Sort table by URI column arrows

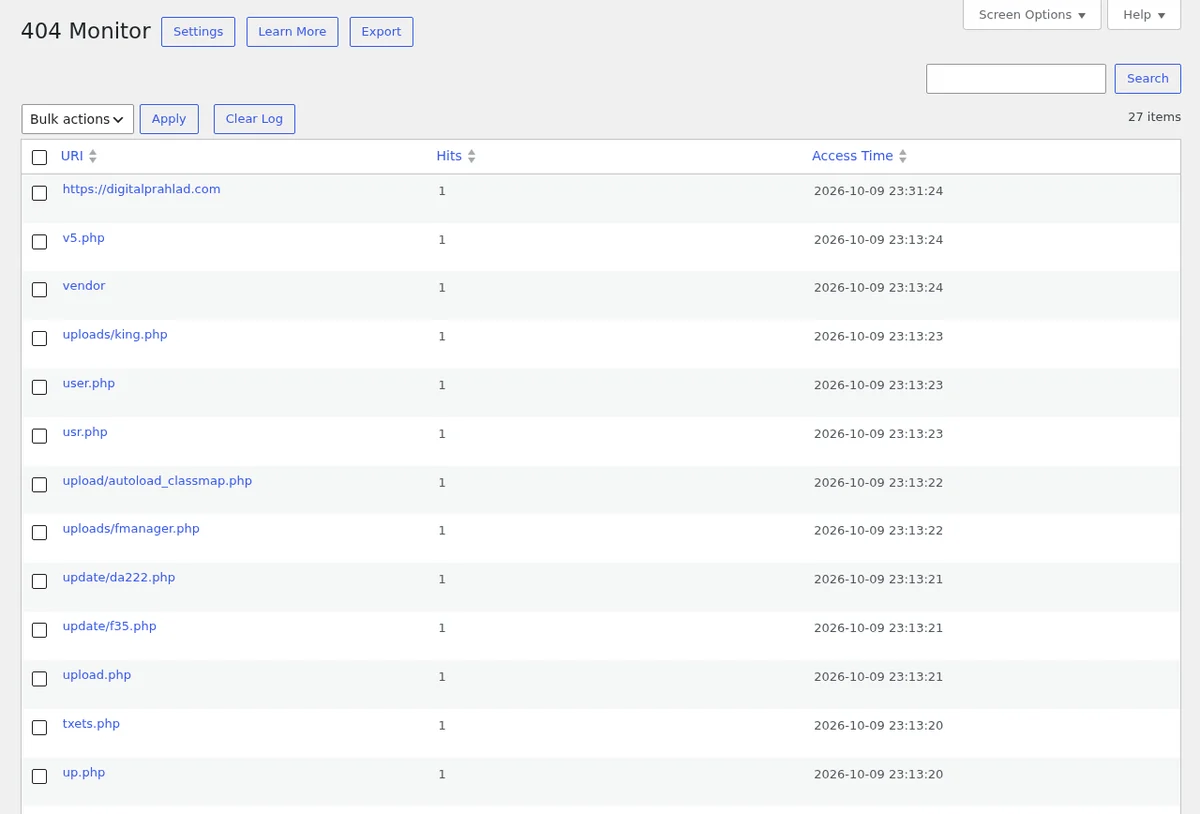tap(93, 156)
